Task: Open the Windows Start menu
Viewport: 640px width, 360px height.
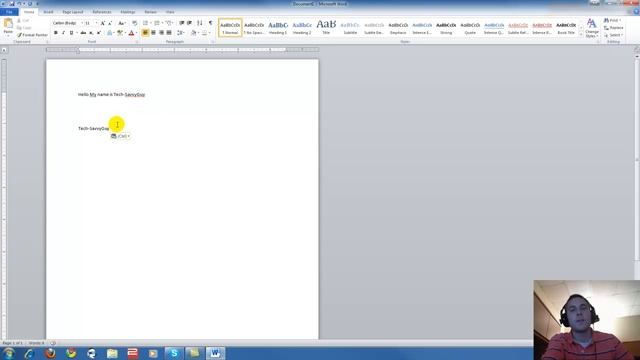Action: [x=9, y=353]
